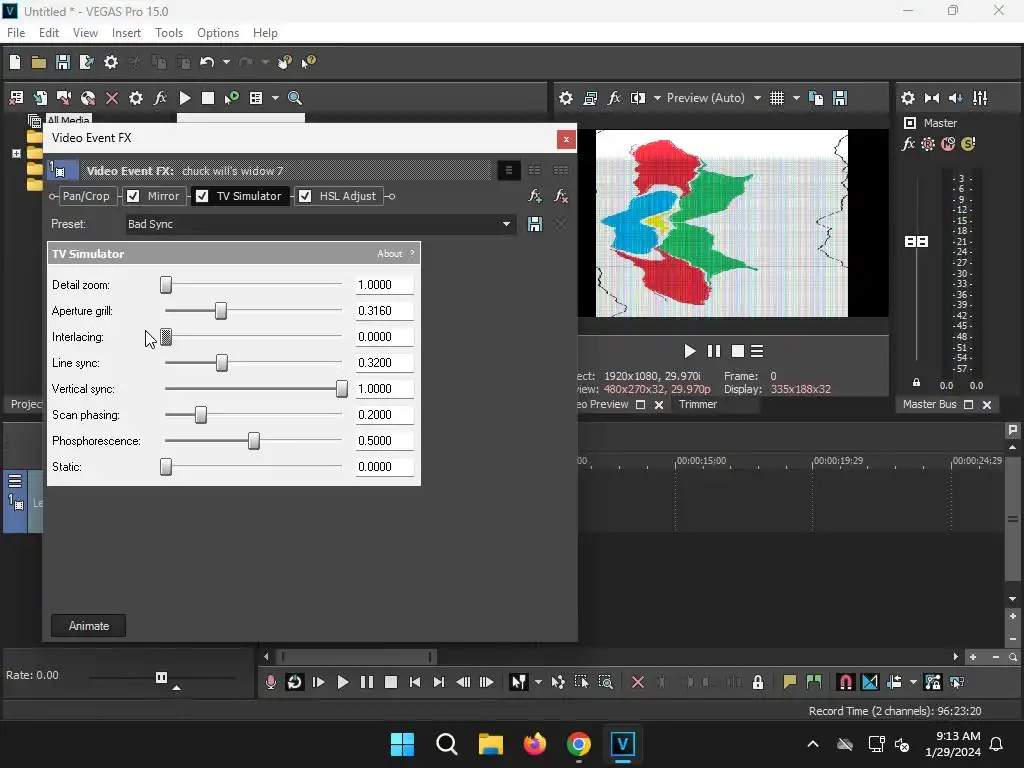1024x768 pixels.
Task: Expand the Bad Sync preset dropdown
Action: pyautogui.click(x=506, y=224)
